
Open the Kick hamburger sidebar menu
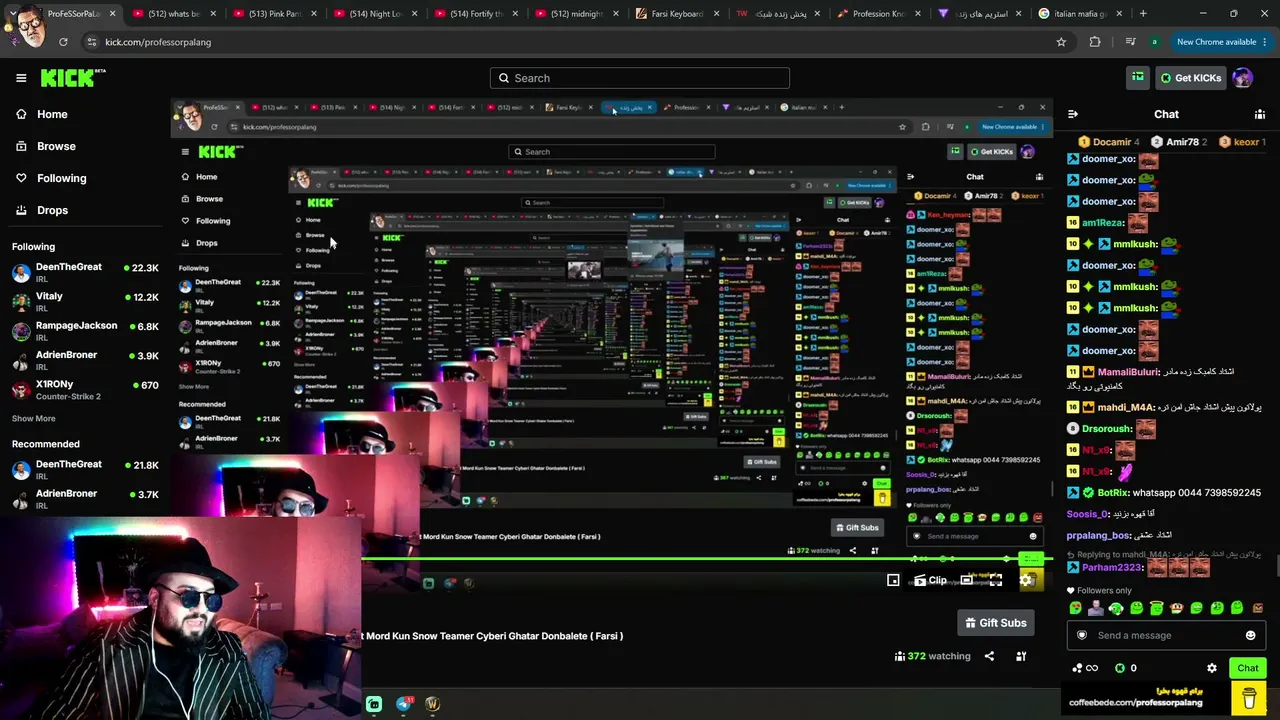coord(21,78)
